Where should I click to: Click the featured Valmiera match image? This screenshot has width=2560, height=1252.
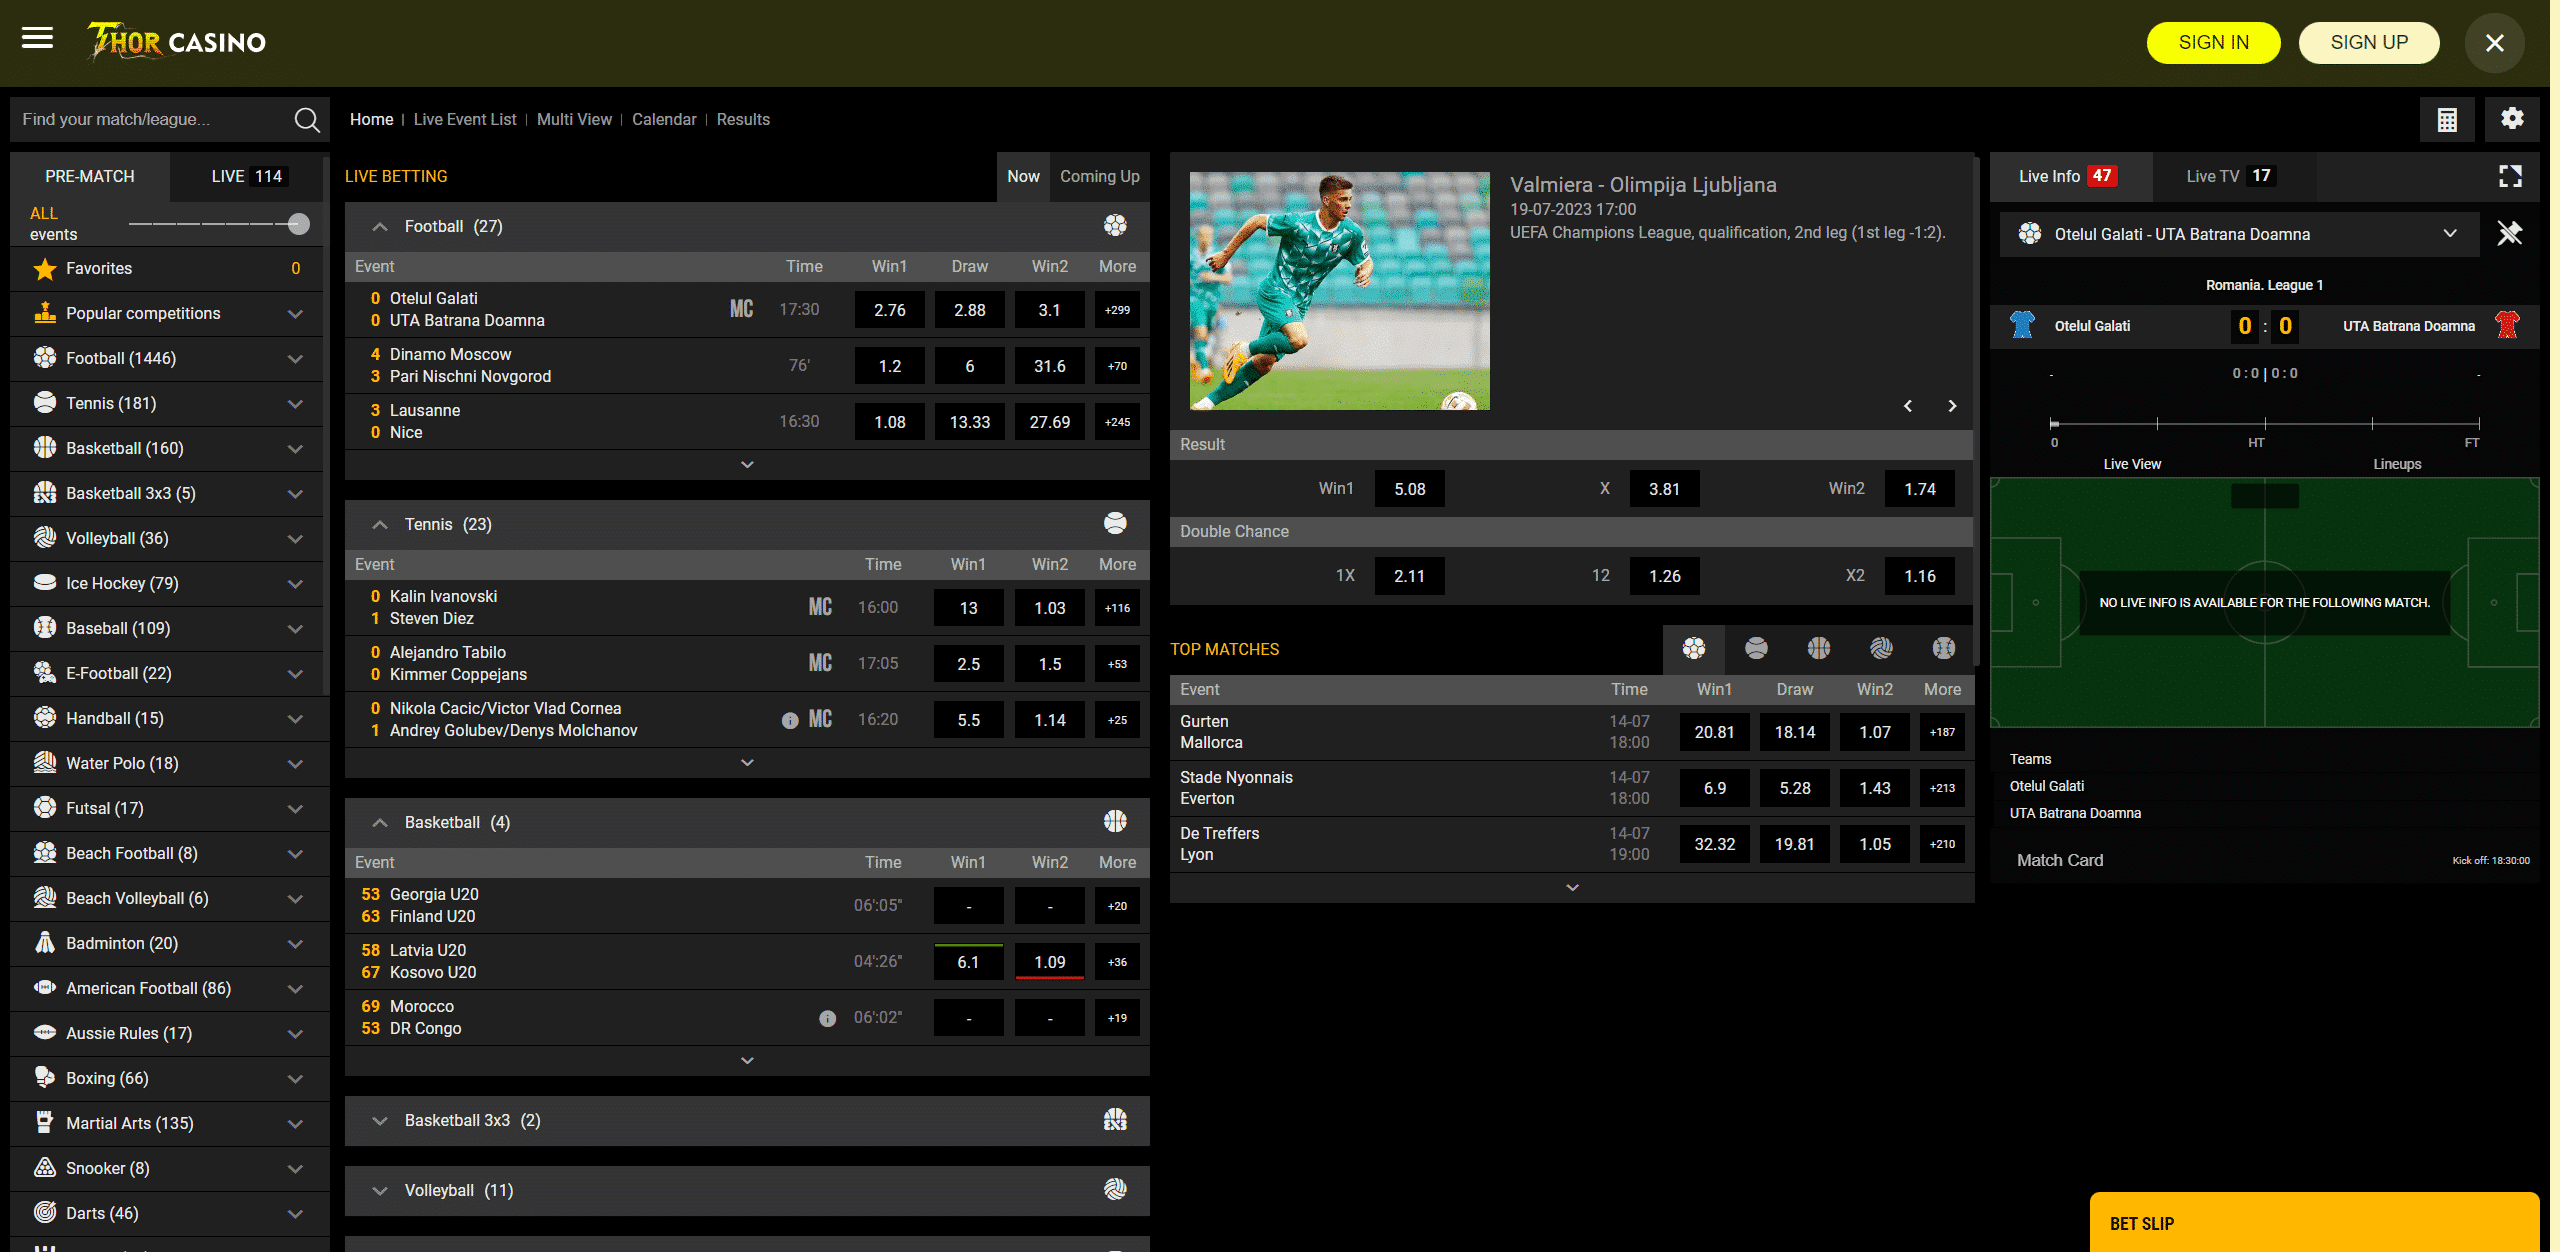pos(1339,291)
